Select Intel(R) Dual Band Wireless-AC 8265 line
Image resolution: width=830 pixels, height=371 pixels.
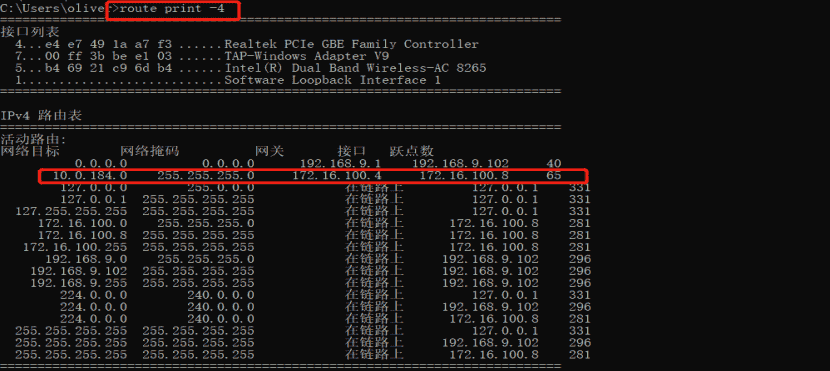(x=250, y=68)
